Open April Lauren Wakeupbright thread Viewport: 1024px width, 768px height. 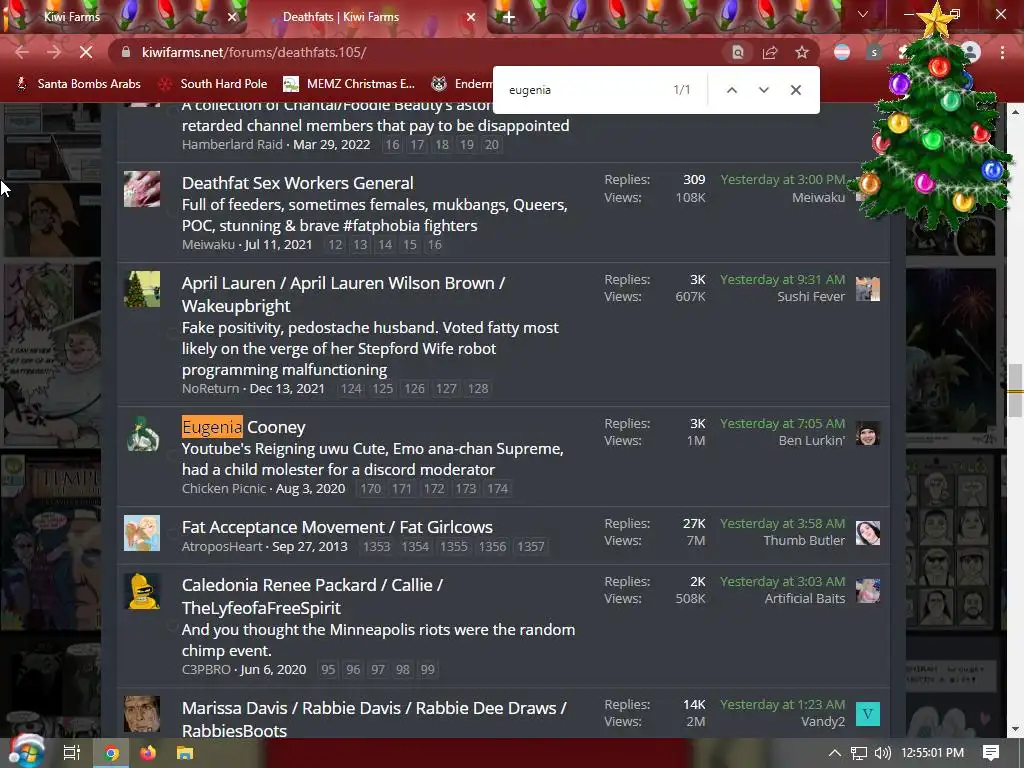[x=343, y=294]
